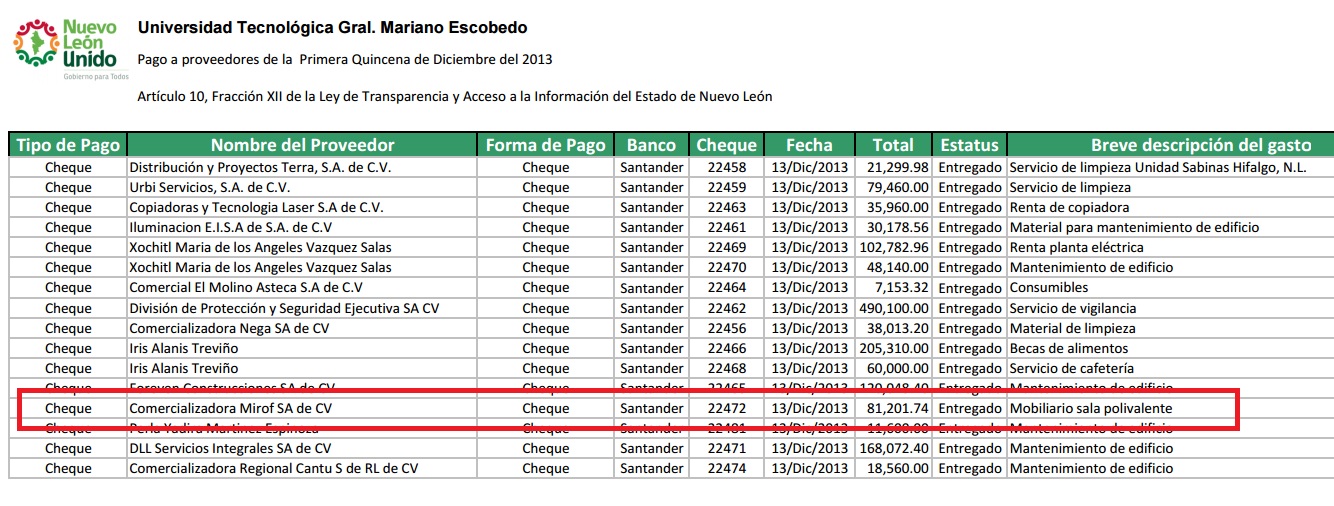Select Iris Alanis Treviño Becas de alimentos row

point(183,348)
